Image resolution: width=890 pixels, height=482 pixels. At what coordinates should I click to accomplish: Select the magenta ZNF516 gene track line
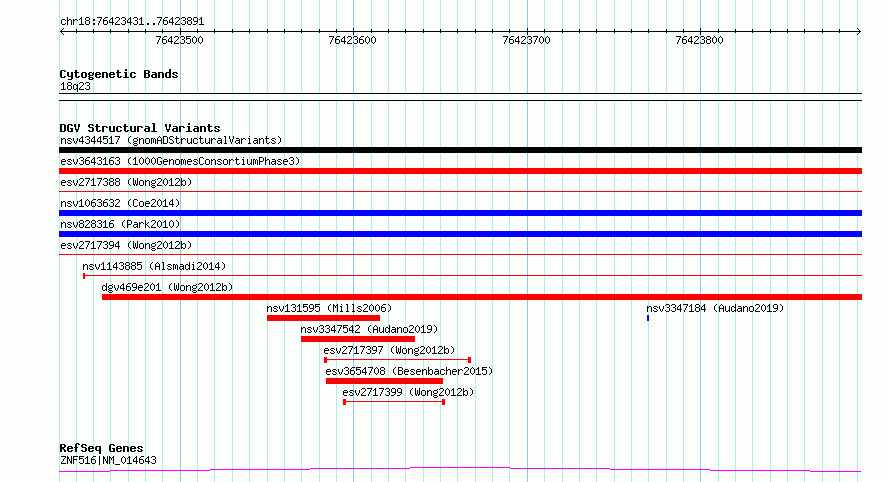click(460, 470)
